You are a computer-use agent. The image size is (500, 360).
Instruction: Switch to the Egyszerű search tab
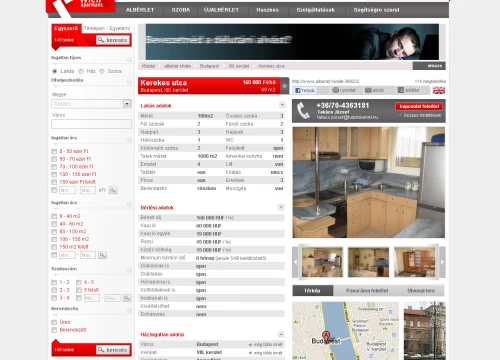click(66, 28)
